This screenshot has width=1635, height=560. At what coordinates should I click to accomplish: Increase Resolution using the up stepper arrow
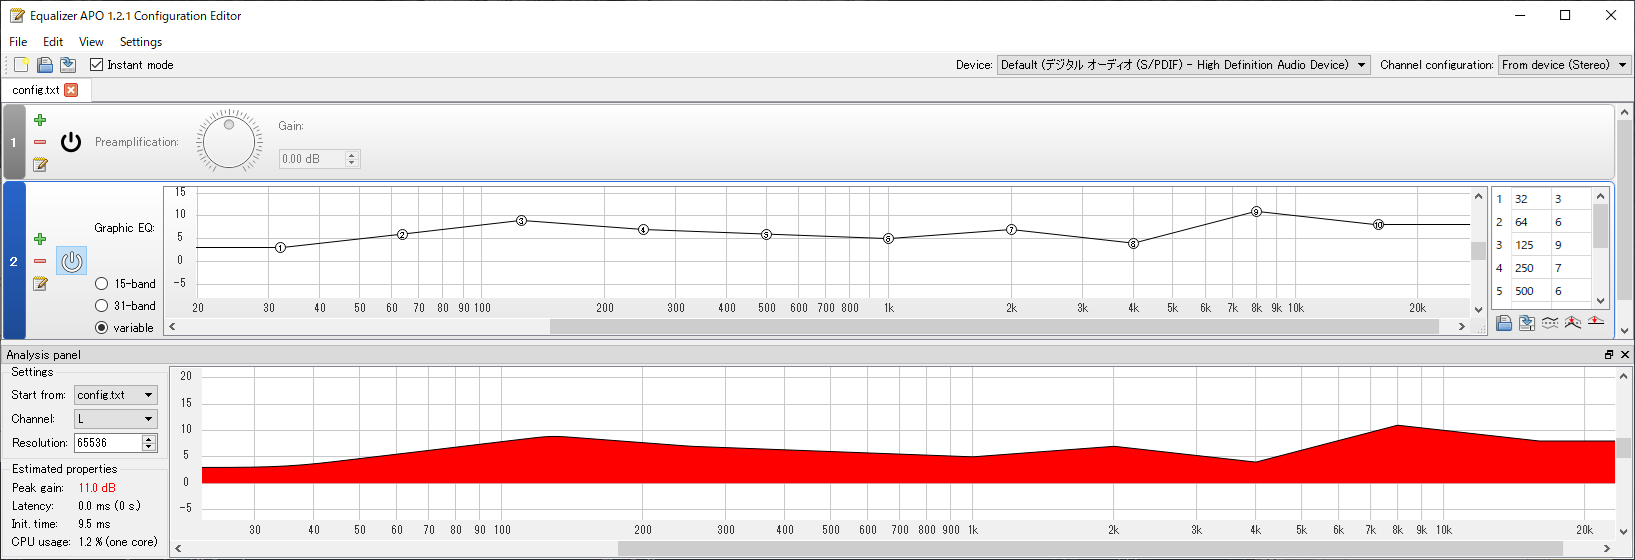point(149,438)
